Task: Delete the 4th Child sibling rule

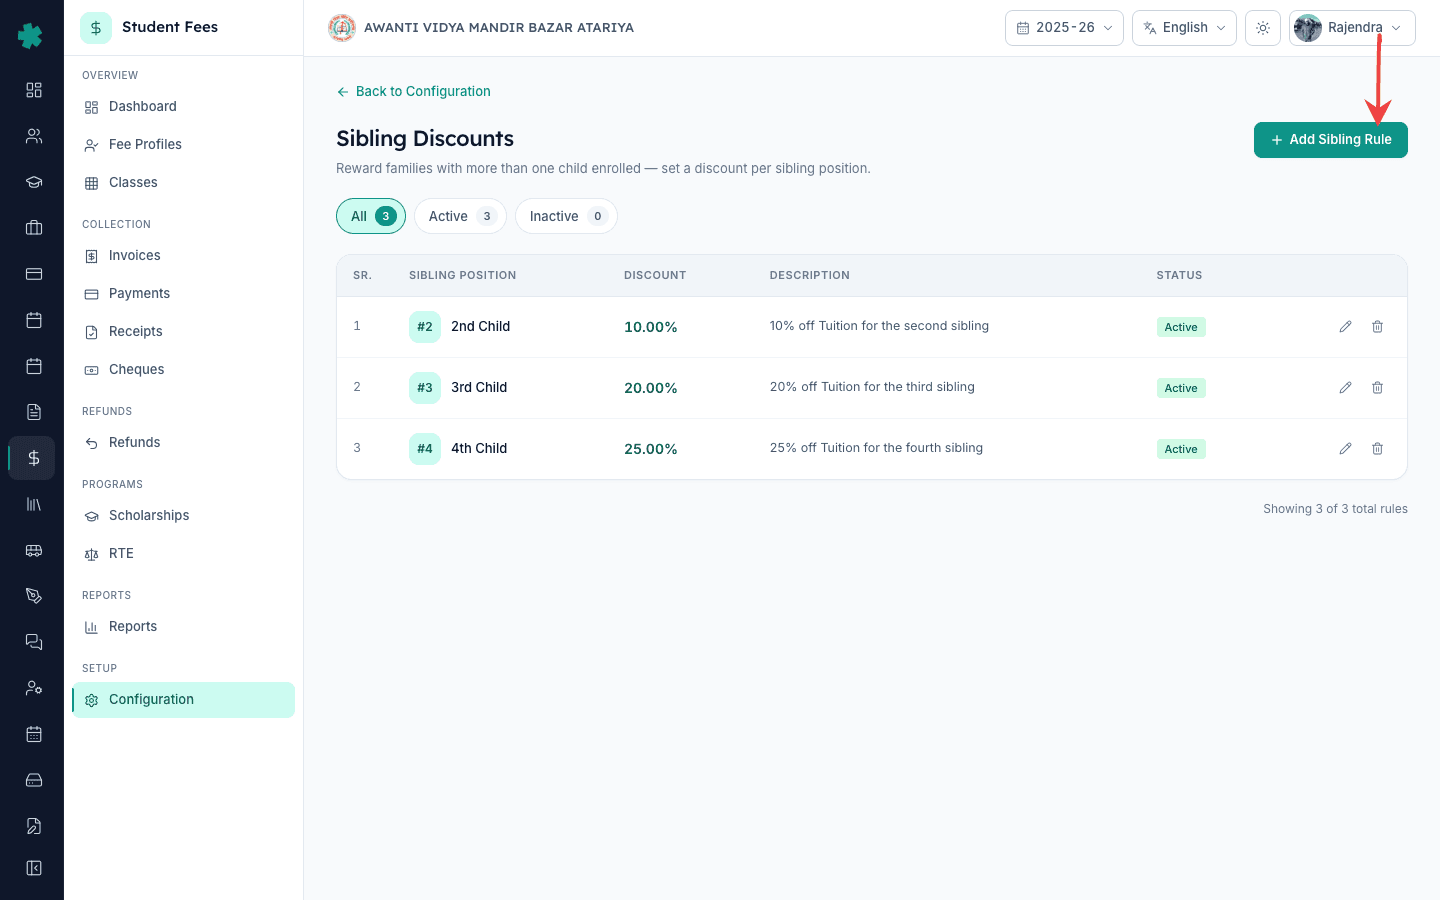Action: point(1377,449)
